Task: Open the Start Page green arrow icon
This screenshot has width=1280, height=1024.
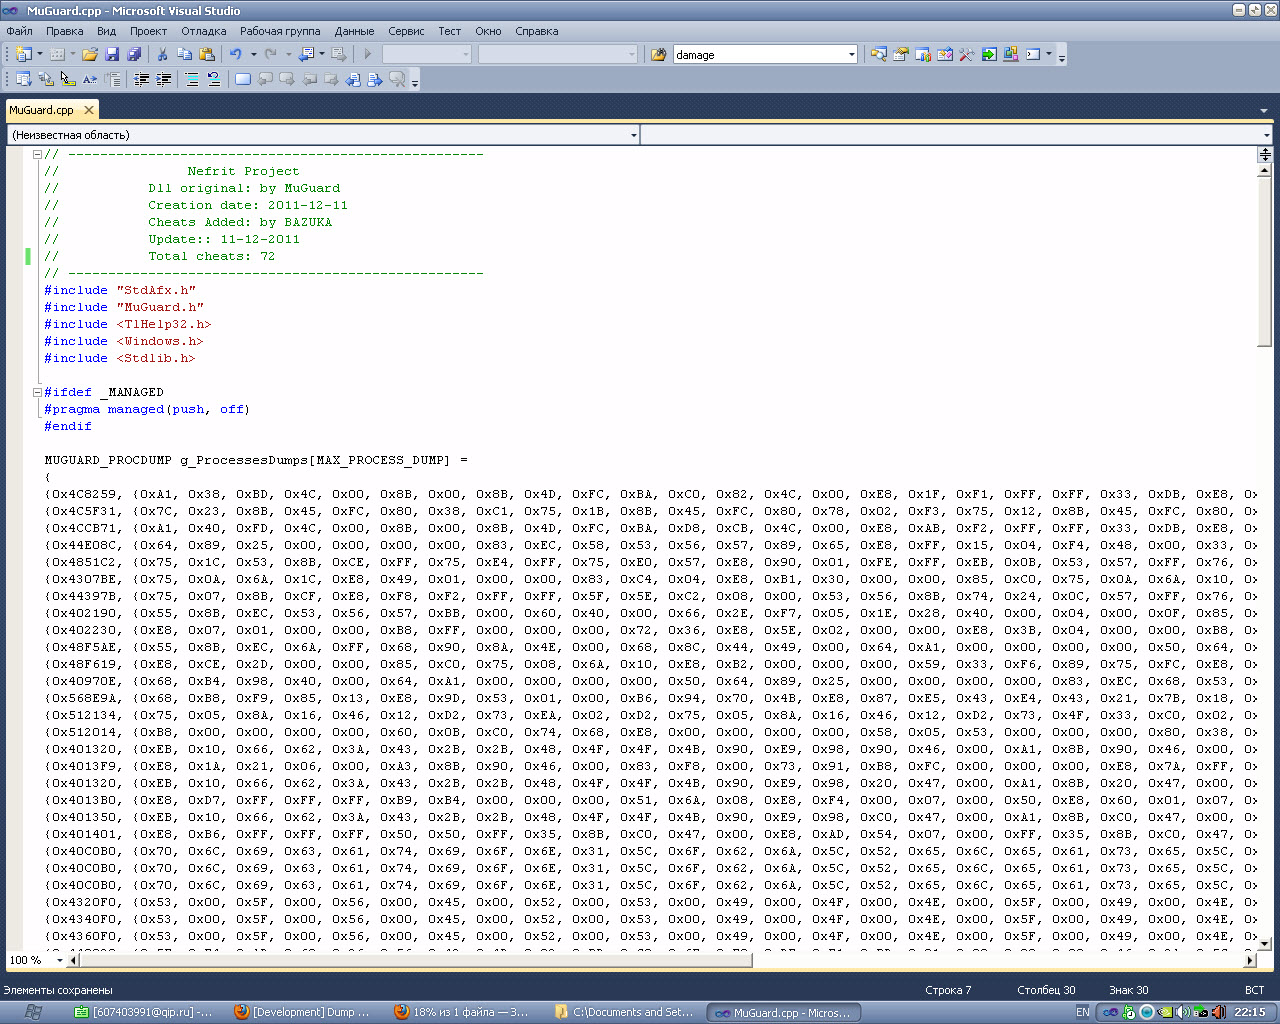Action: pos(989,54)
